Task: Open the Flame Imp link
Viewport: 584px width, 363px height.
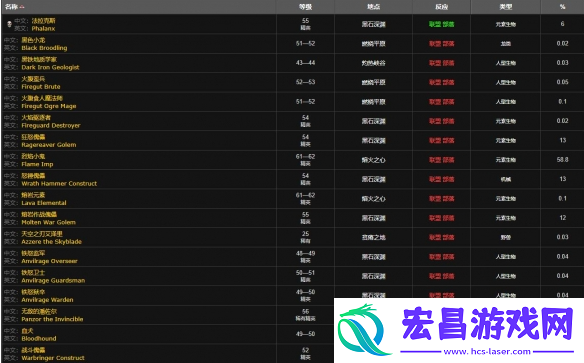Action: click(37, 164)
